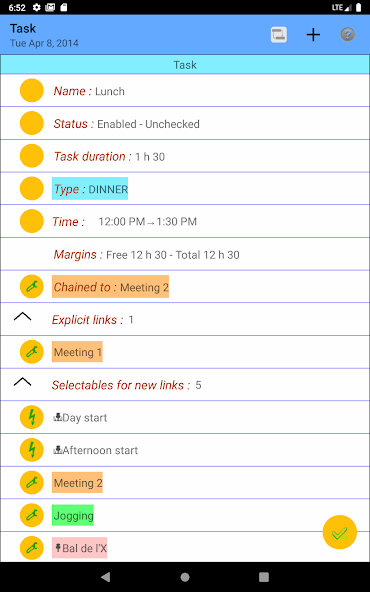Tap the Android back navigation button
Screen dimensions: 370x592
(106, 577)
